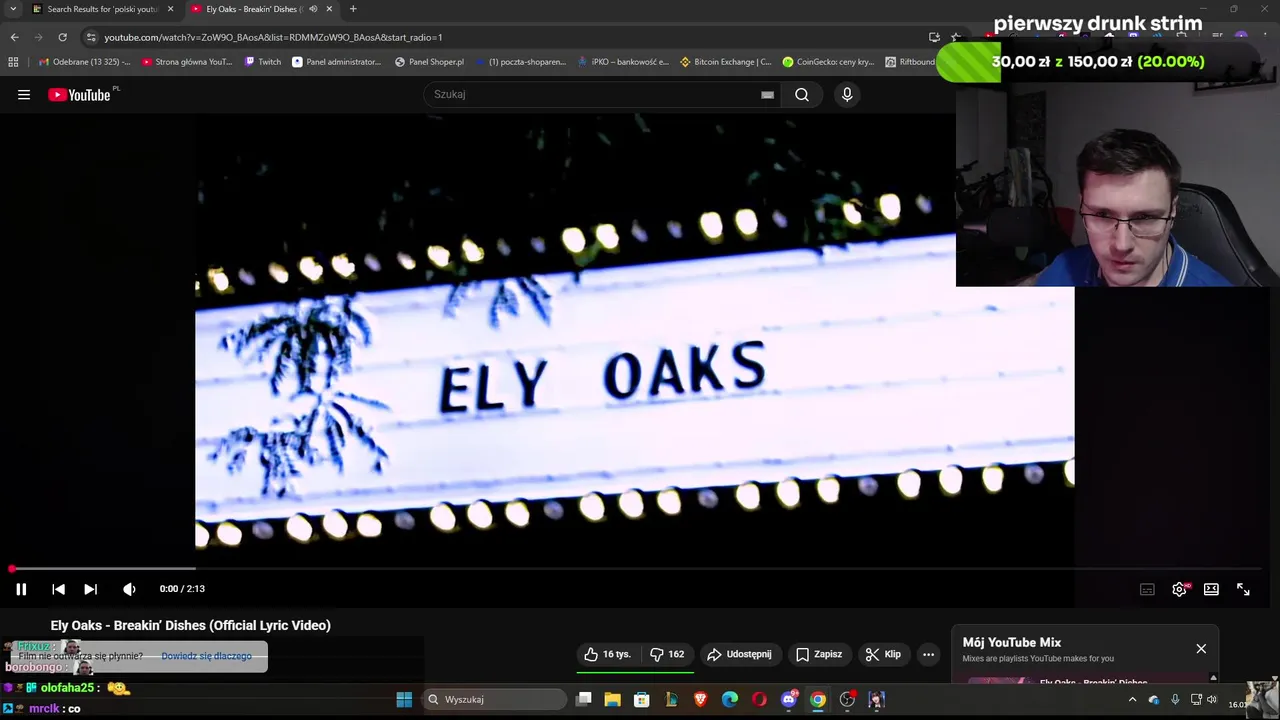Reload the current page
The height and width of the screenshot is (720, 1280).
(x=62, y=37)
